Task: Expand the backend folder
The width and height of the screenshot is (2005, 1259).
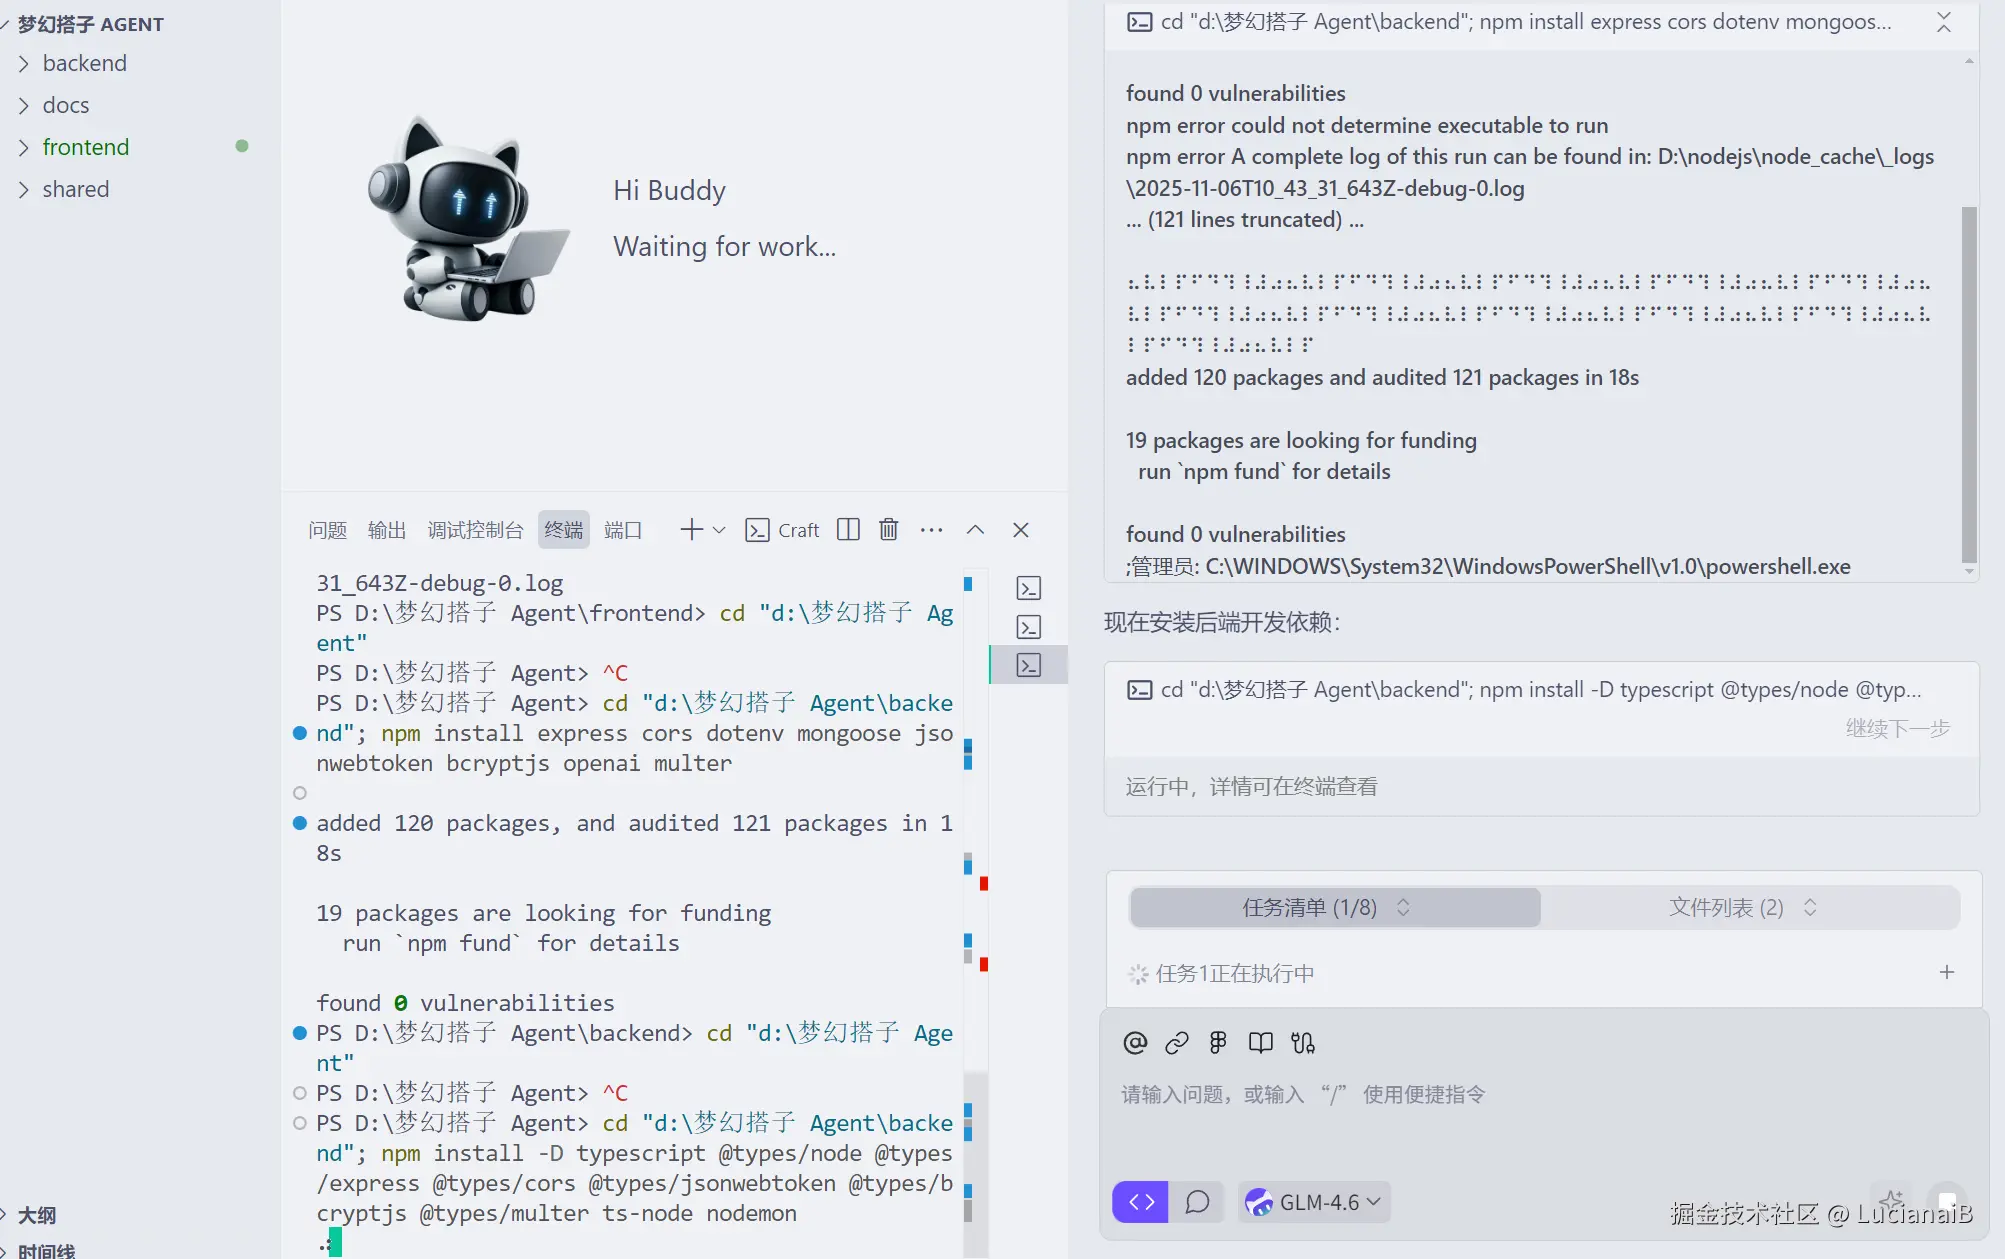Action: click(85, 63)
